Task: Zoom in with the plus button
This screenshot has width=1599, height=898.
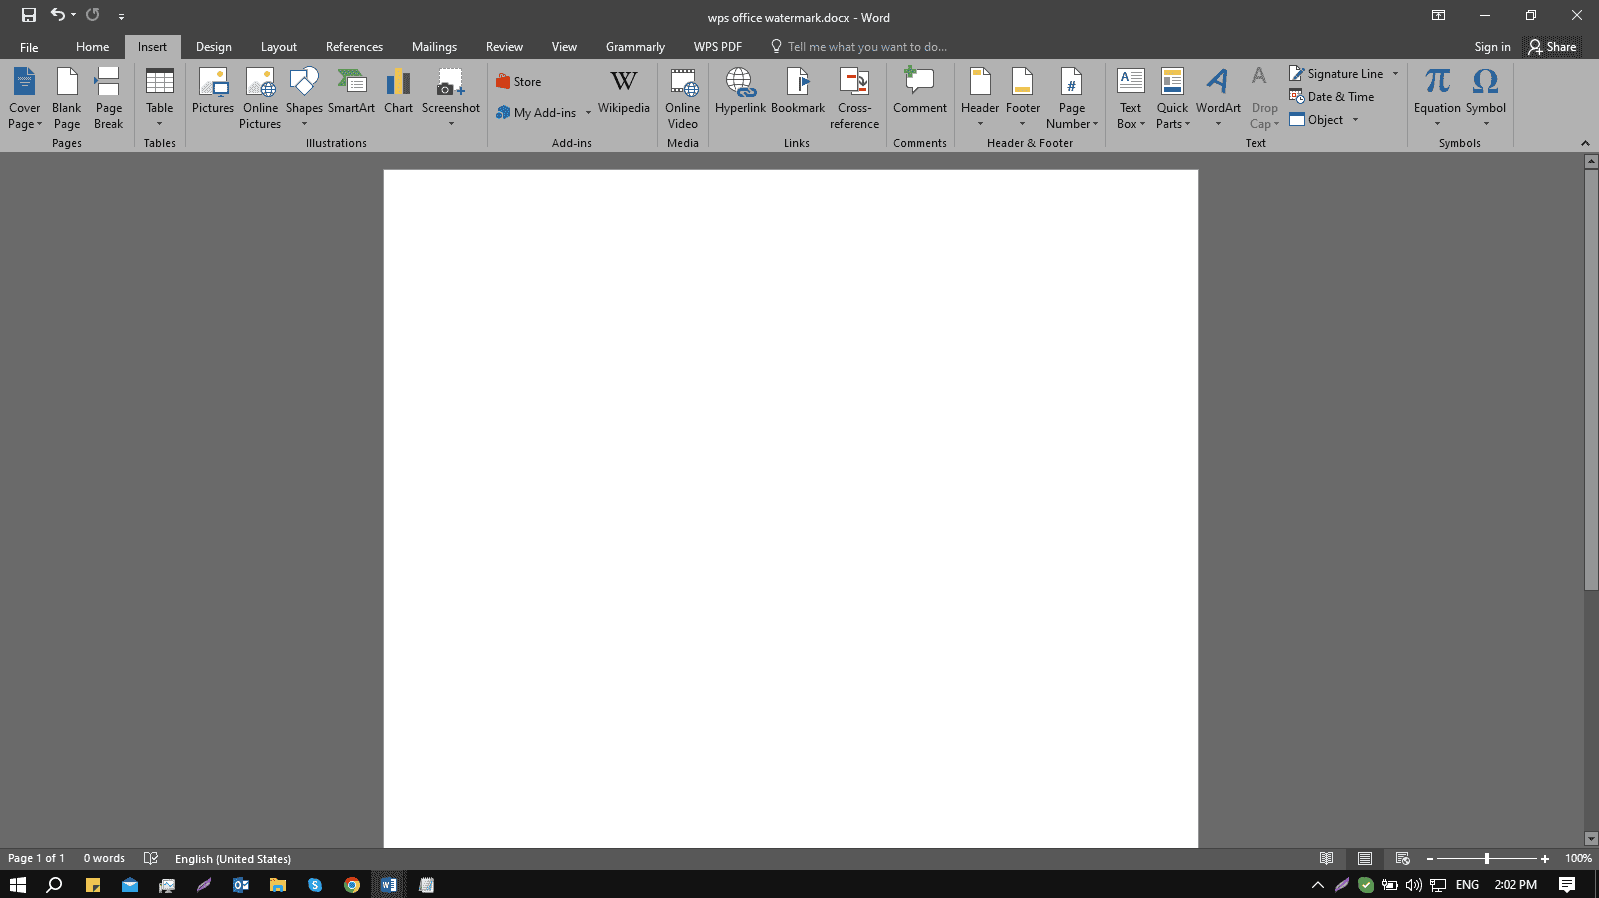Action: pyautogui.click(x=1545, y=859)
